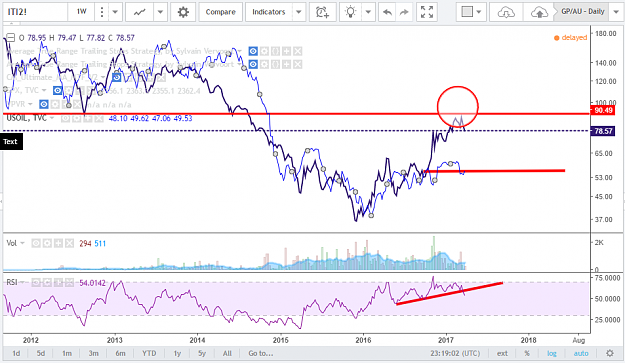Screen dimensions: 625x363
Task: Click the line chart style icon
Action: click(x=140, y=12)
